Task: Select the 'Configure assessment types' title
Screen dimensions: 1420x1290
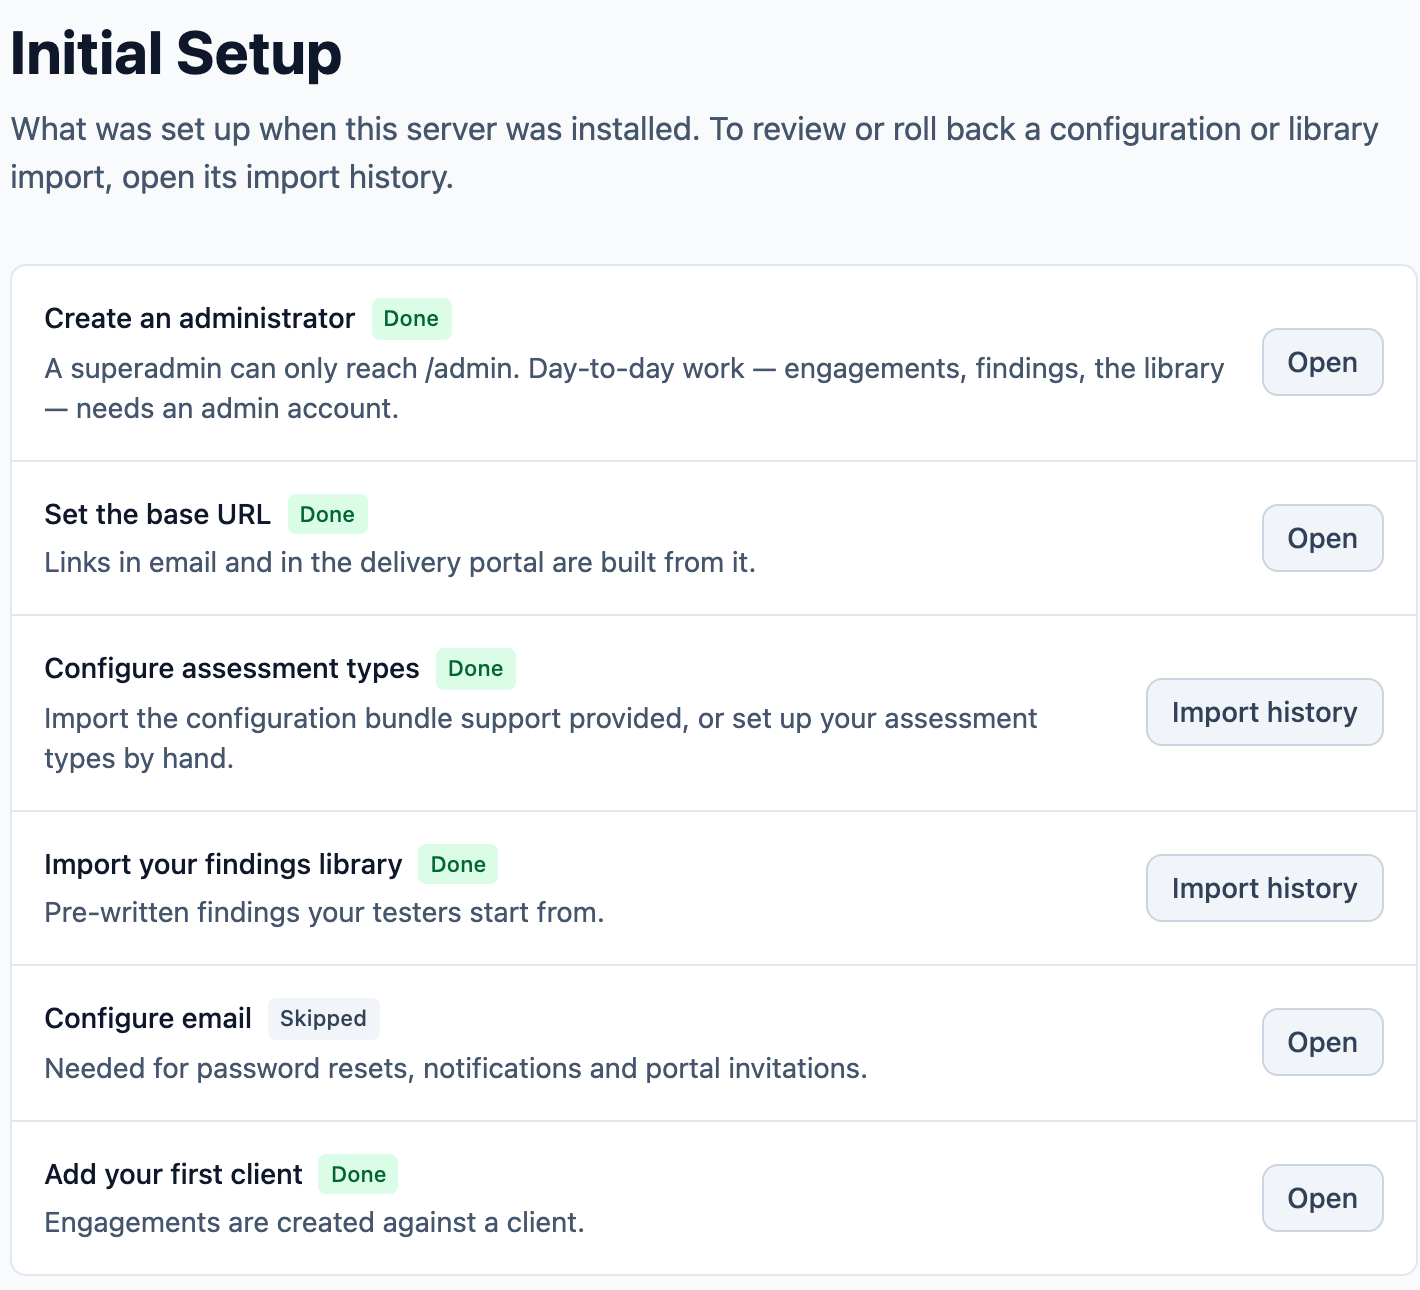Action: pos(232,668)
